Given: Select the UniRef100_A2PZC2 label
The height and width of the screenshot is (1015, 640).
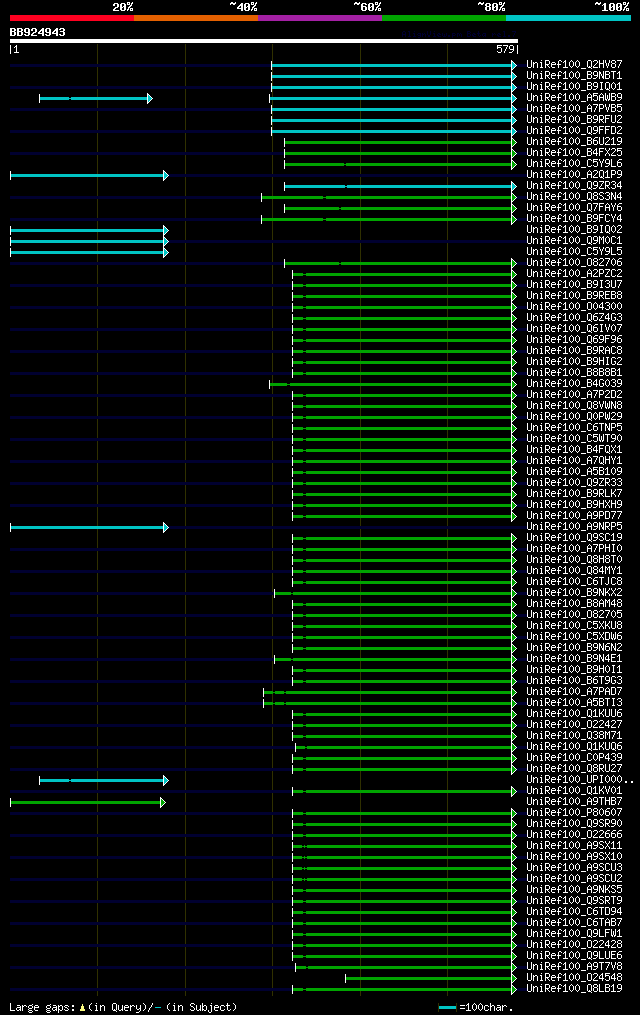Looking at the screenshot, I should [x=574, y=274].
